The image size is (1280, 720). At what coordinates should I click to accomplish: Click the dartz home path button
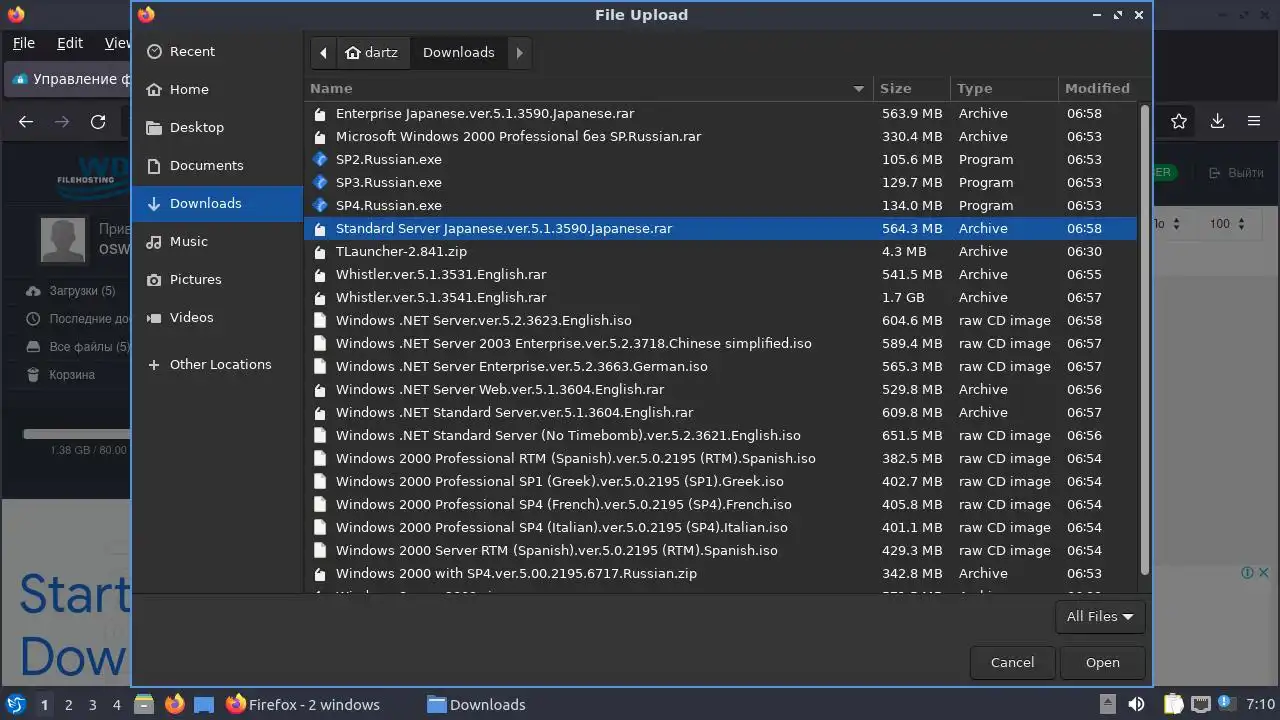pos(371,52)
